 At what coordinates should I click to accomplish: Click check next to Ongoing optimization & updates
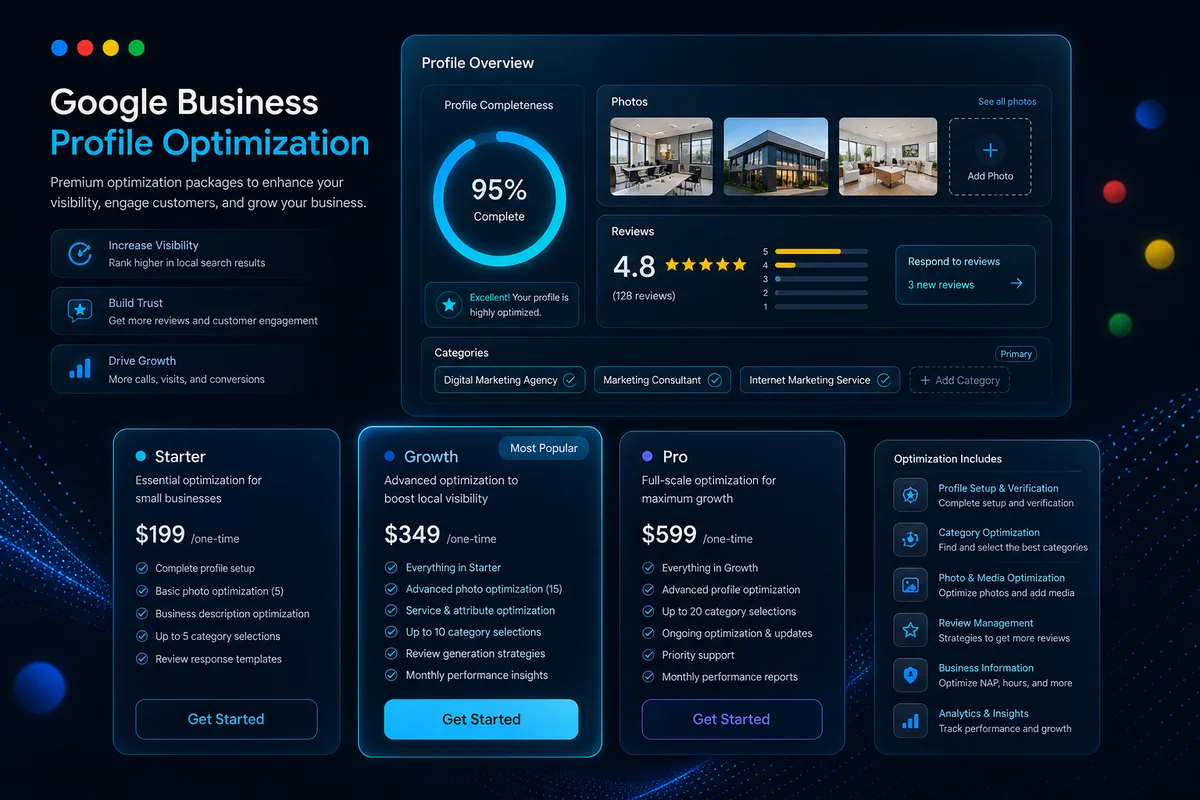(x=648, y=633)
